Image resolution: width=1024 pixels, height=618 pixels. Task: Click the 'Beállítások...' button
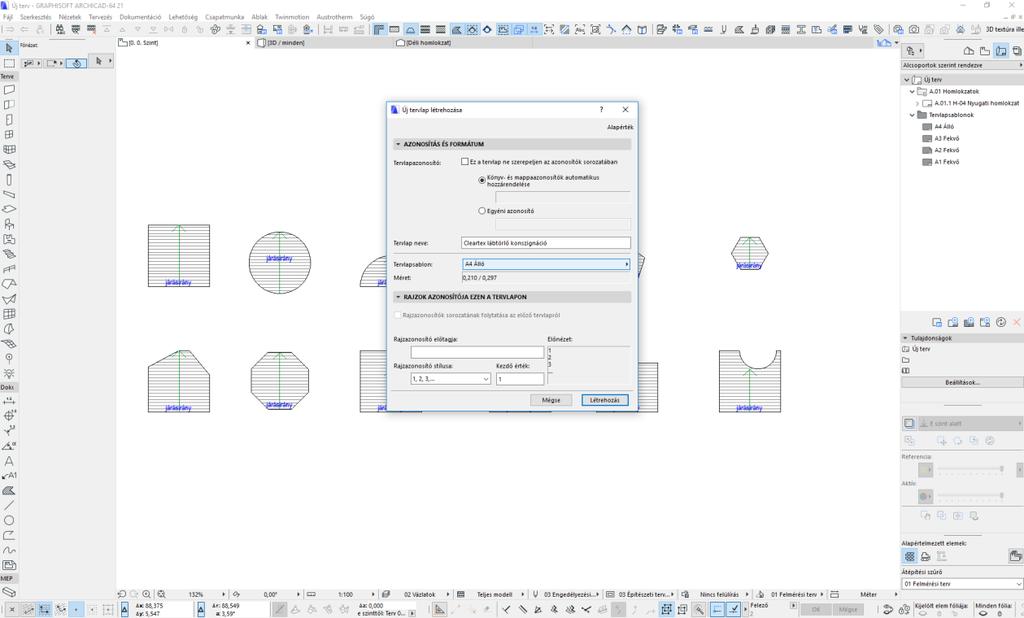tap(962, 382)
